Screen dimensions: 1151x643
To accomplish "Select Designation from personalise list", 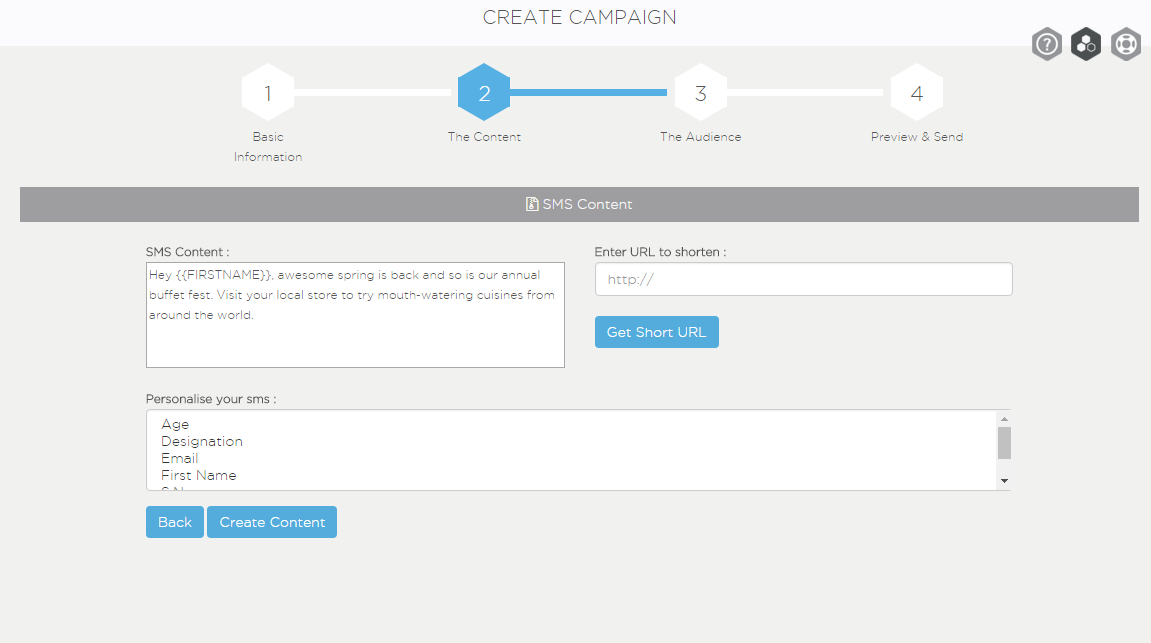I will pyautogui.click(x=201, y=441).
